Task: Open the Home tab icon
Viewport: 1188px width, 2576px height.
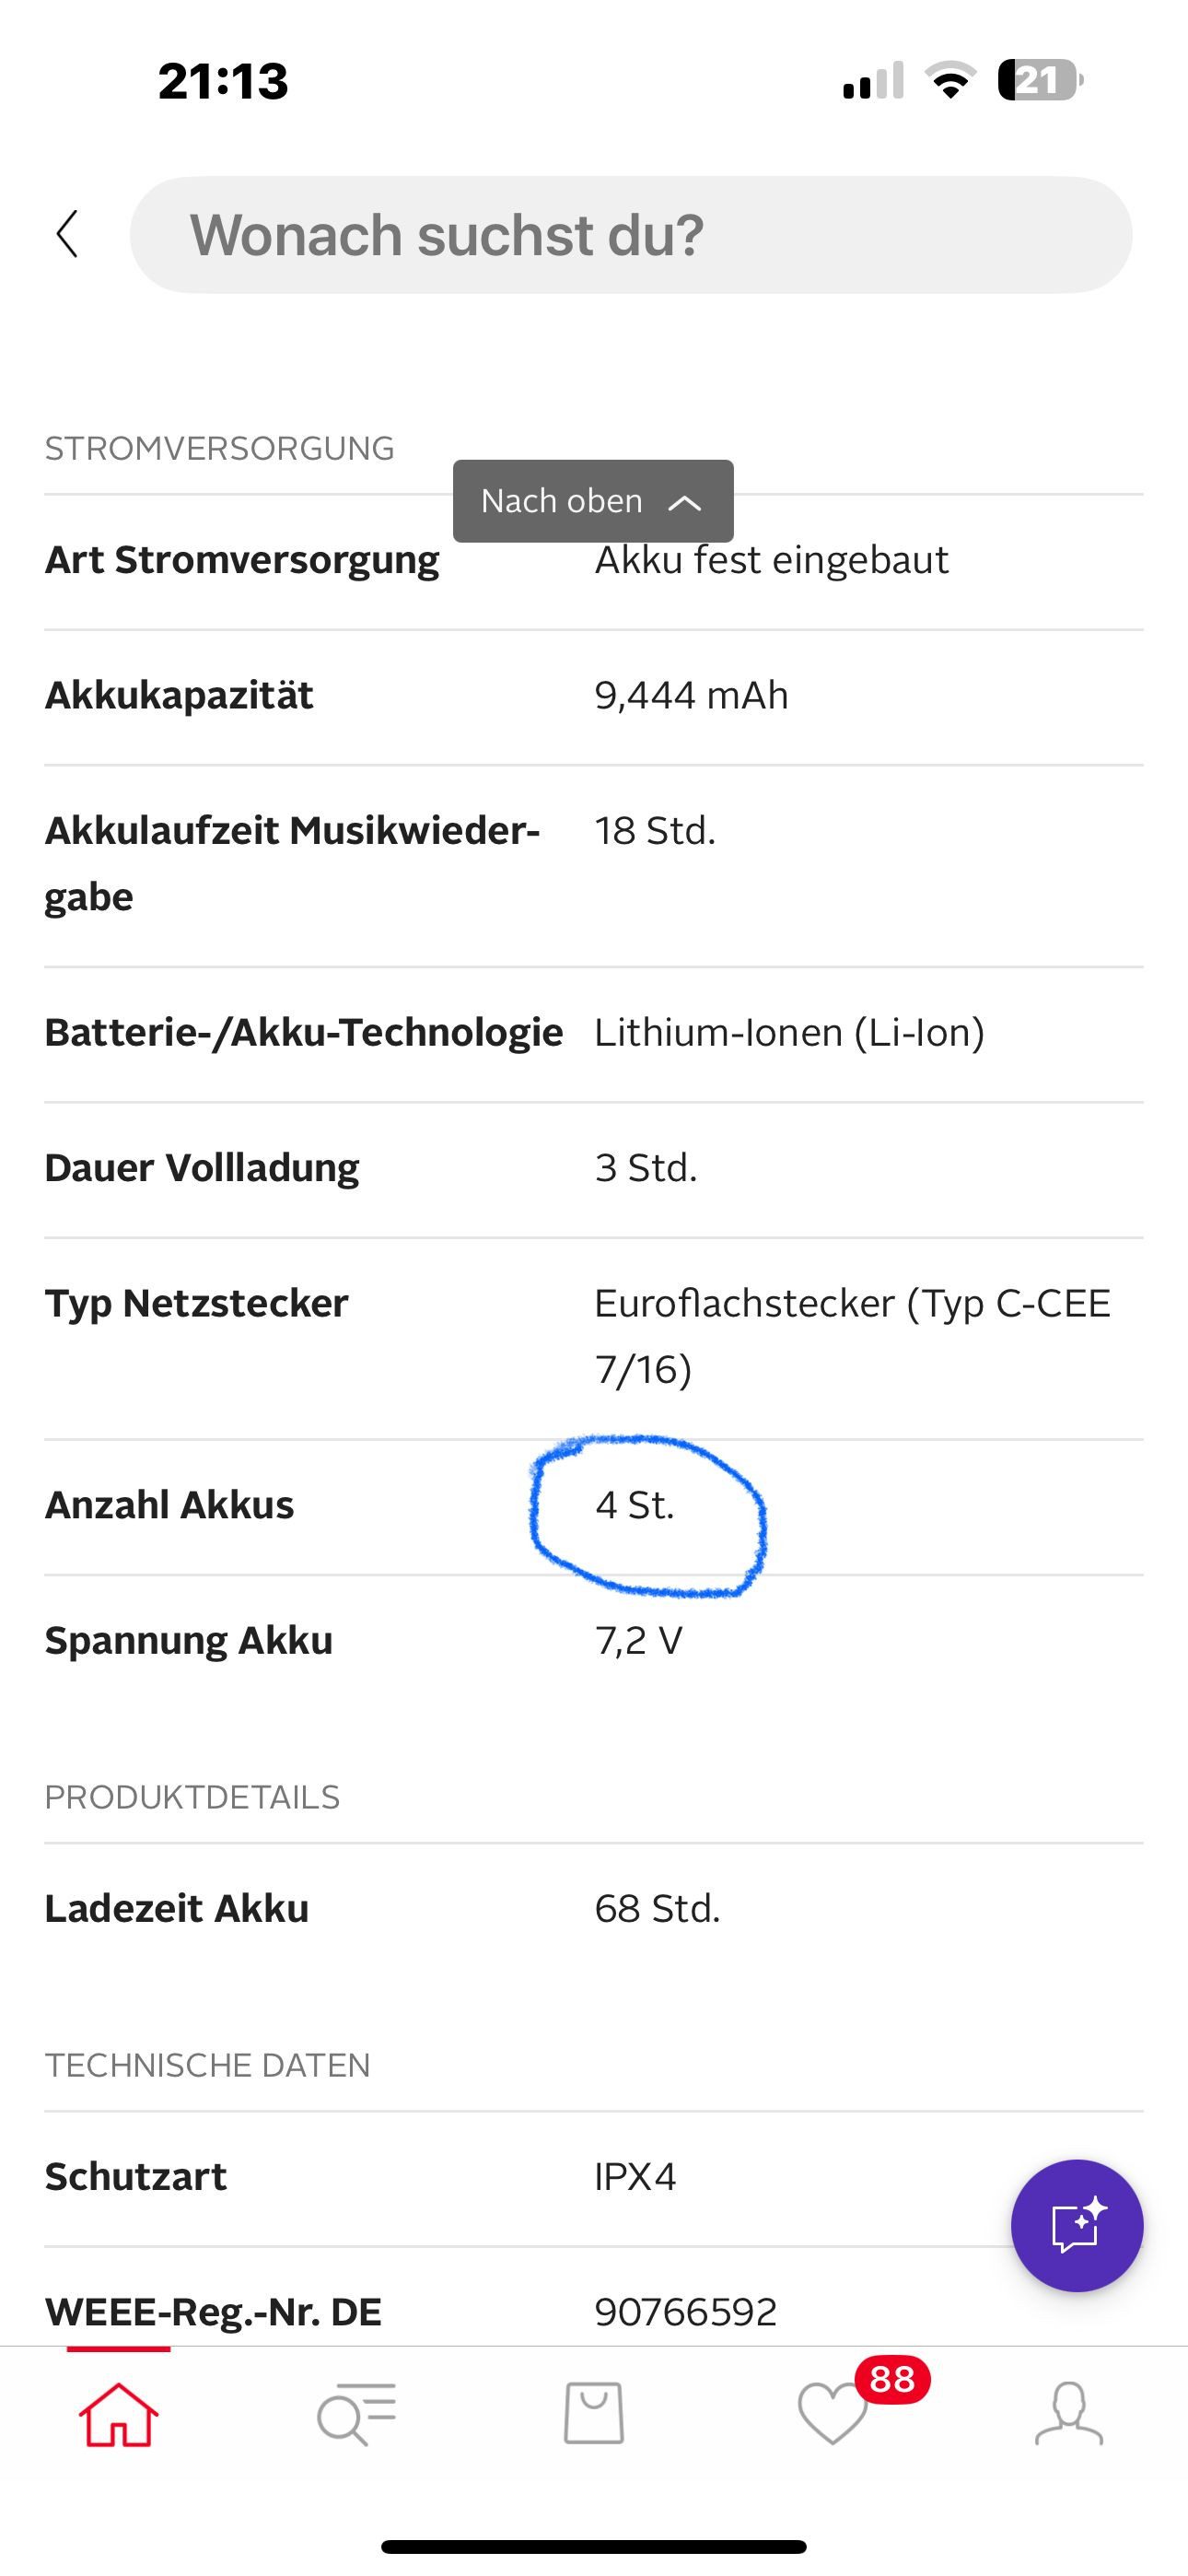Action: [118, 2414]
